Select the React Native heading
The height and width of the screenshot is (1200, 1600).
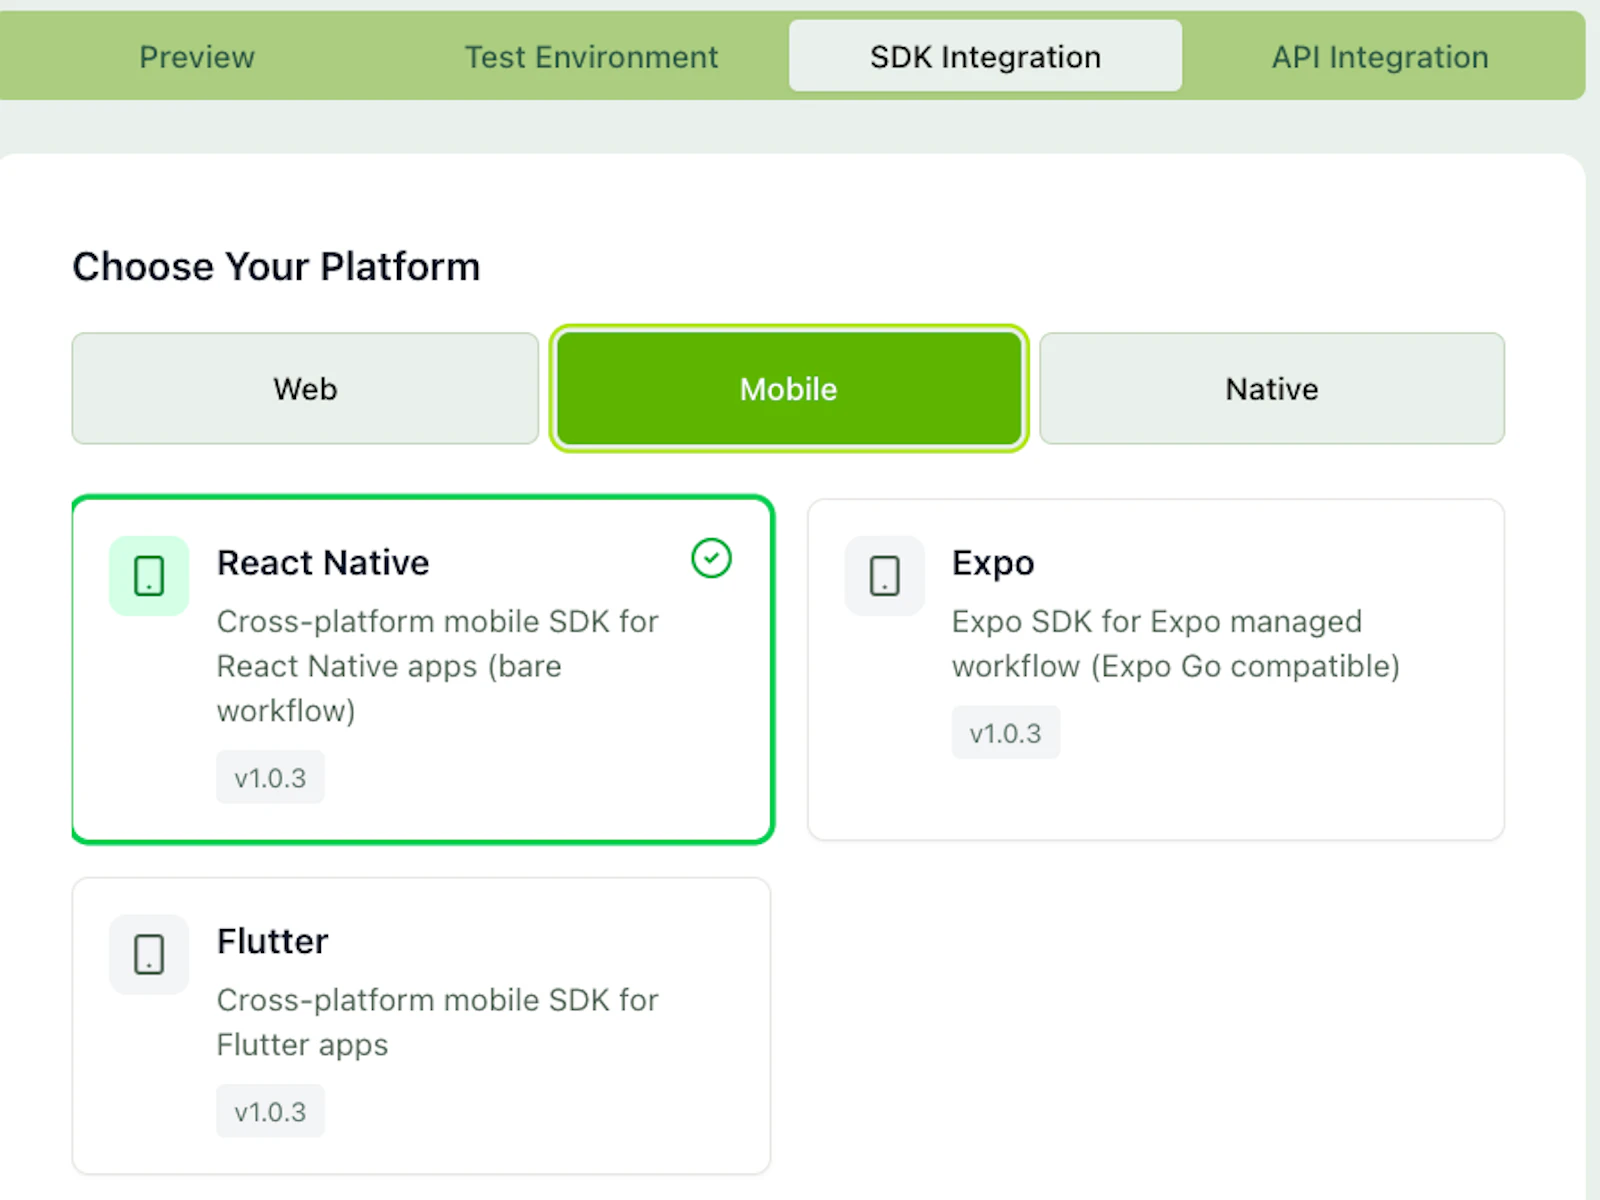tap(323, 563)
